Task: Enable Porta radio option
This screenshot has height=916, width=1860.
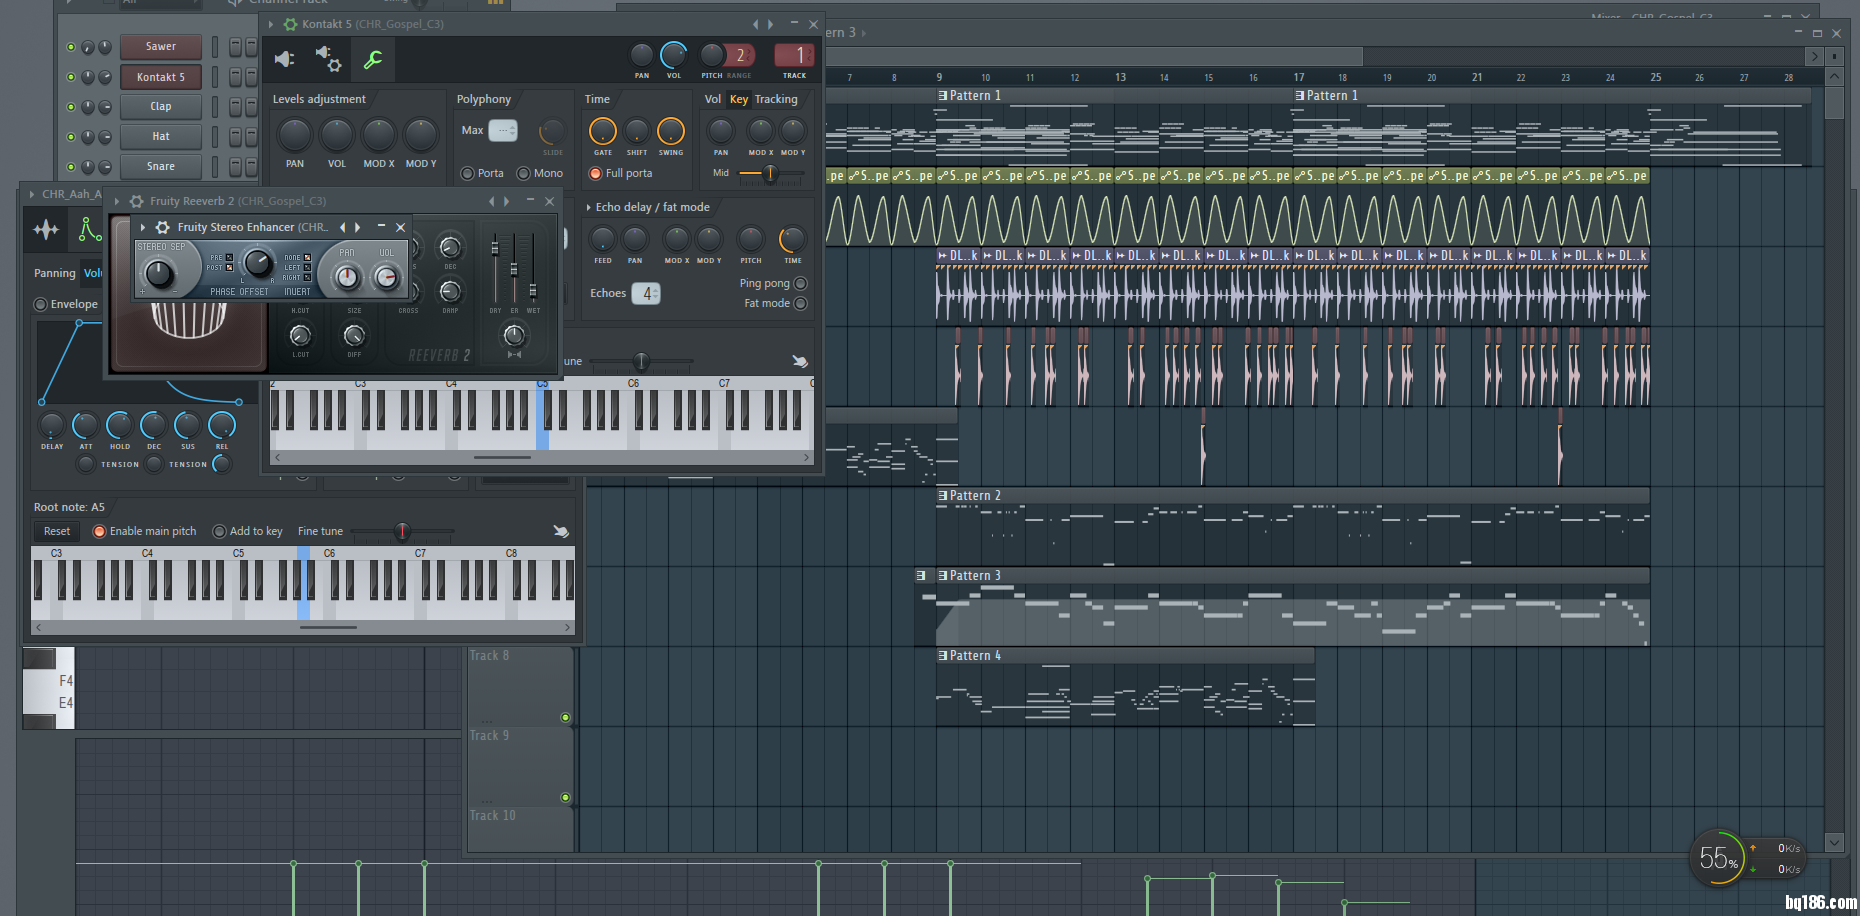Action: pos(467,173)
